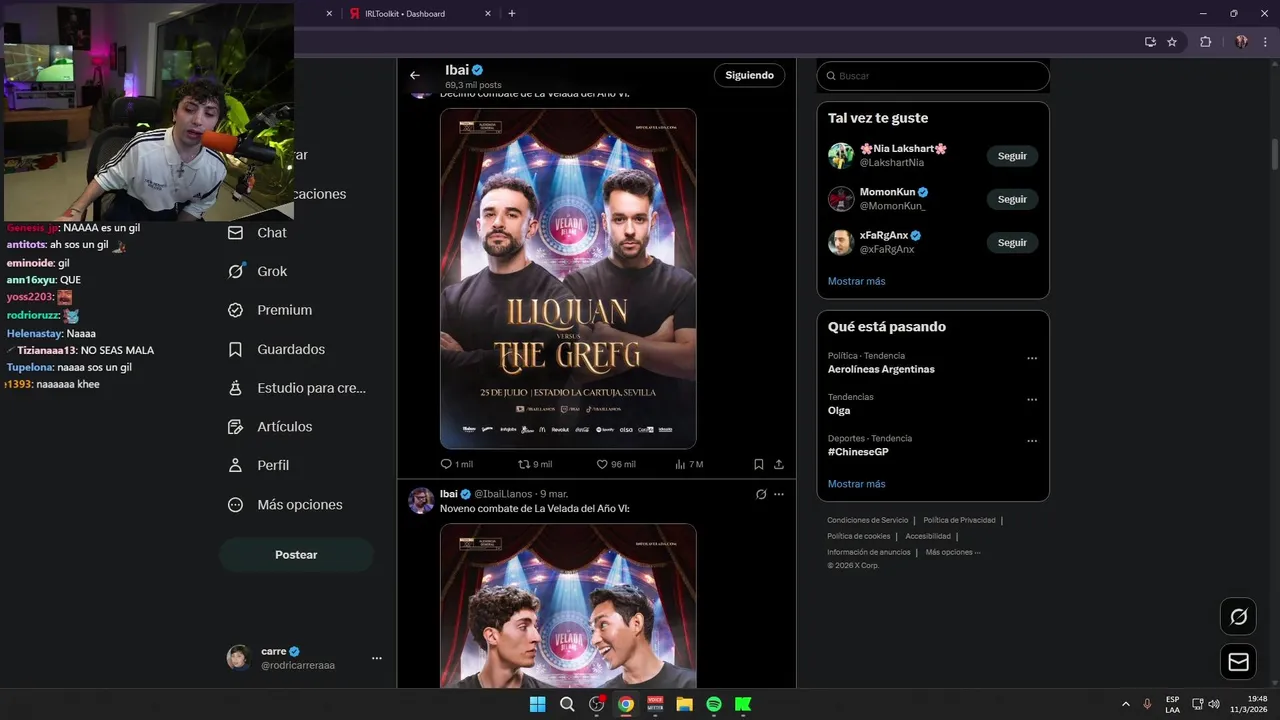Image resolution: width=1280 pixels, height=720 pixels.
Task: Open account menu dots next to carre
Action: pyautogui.click(x=377, y=658)
